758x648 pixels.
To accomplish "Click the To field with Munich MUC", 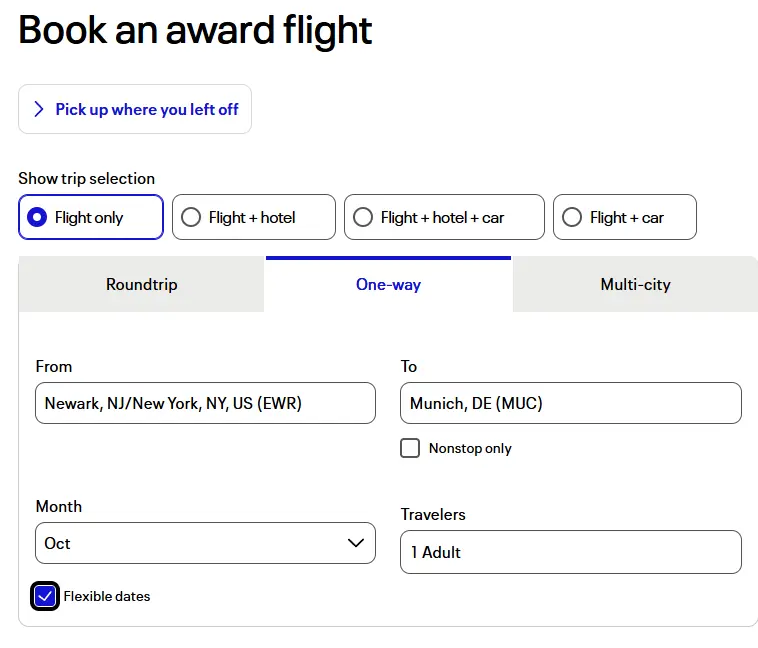I will pos(570,403).
